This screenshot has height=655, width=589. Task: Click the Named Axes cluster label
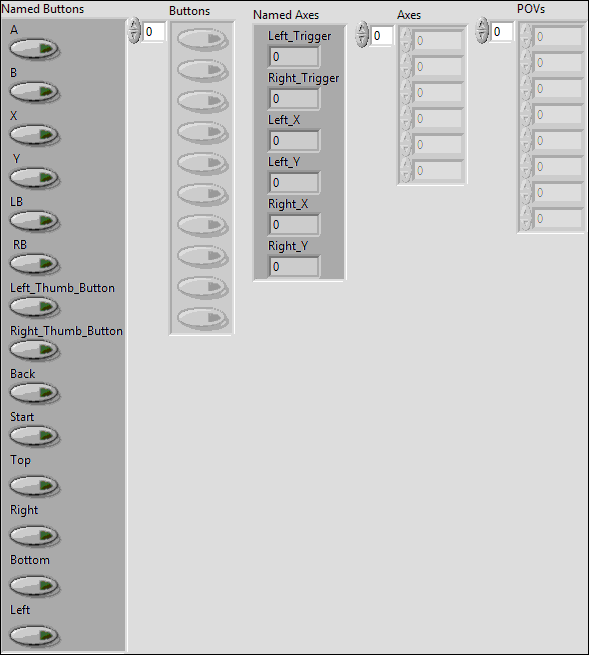click(x=286, y=15)
